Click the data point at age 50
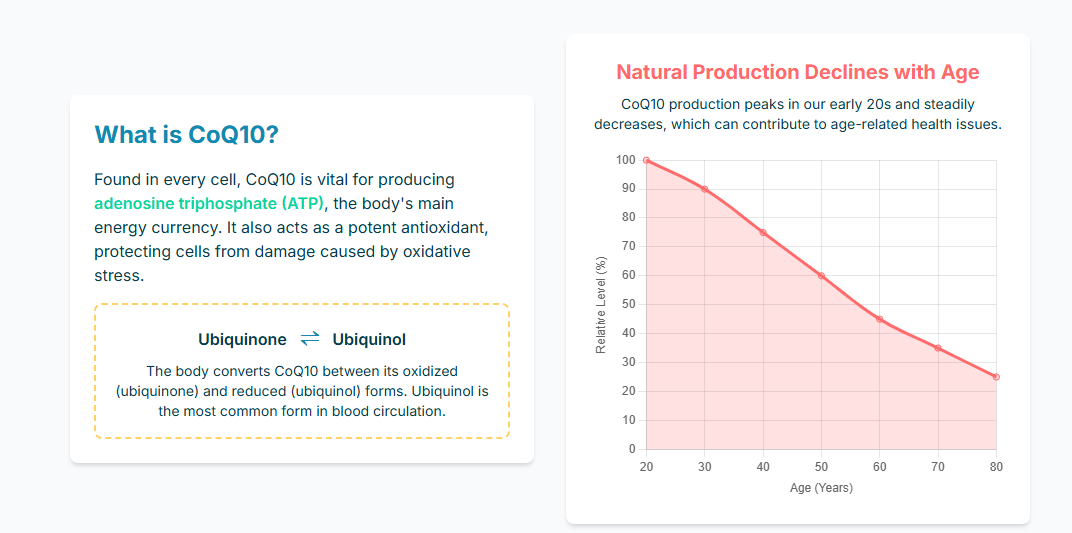The height and width of the screenshot is (533, 1072). pyautogui.click(x=821, y=276)
